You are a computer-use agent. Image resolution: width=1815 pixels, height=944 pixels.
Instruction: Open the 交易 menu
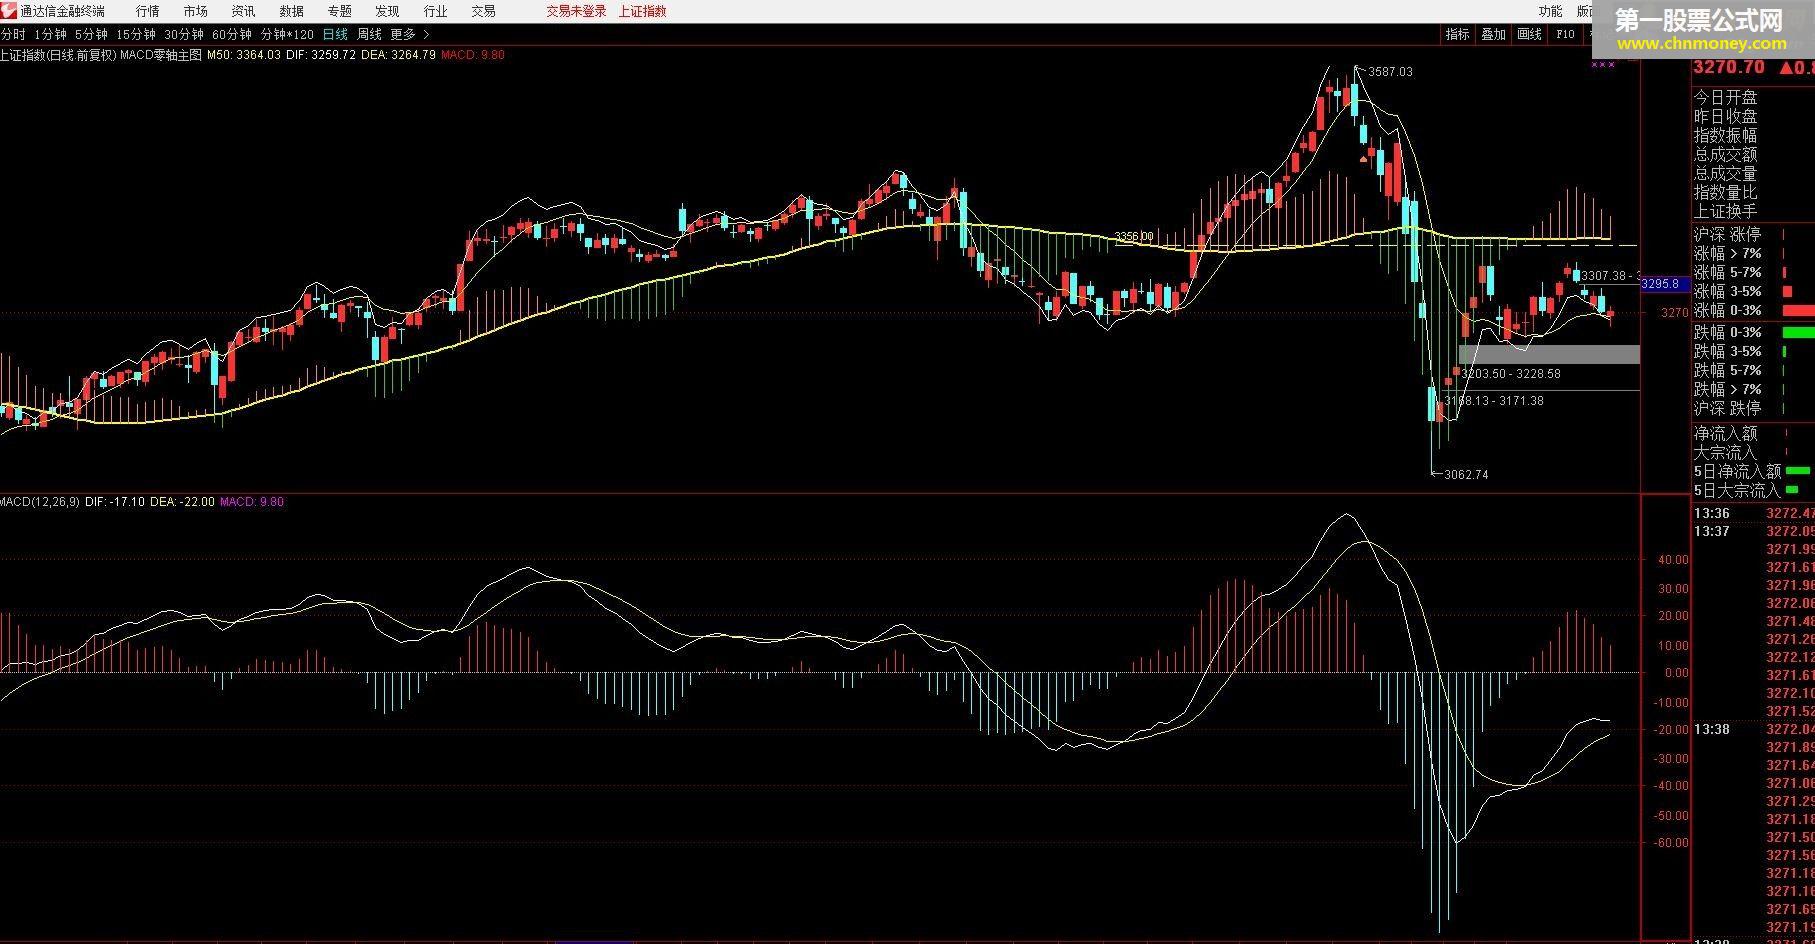click(x=483, y=11)
